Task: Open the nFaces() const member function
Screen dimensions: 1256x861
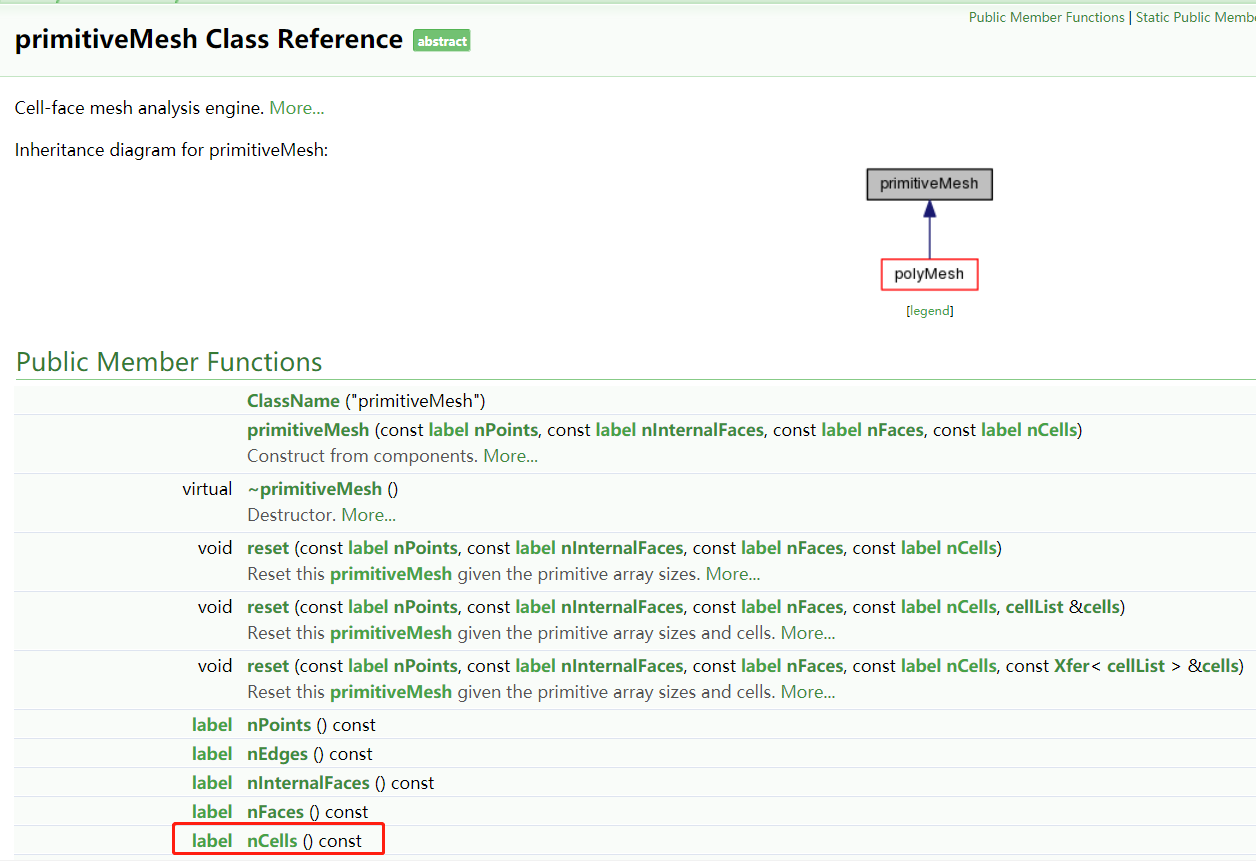Action: pyautogui.click(x=275, y=812)
